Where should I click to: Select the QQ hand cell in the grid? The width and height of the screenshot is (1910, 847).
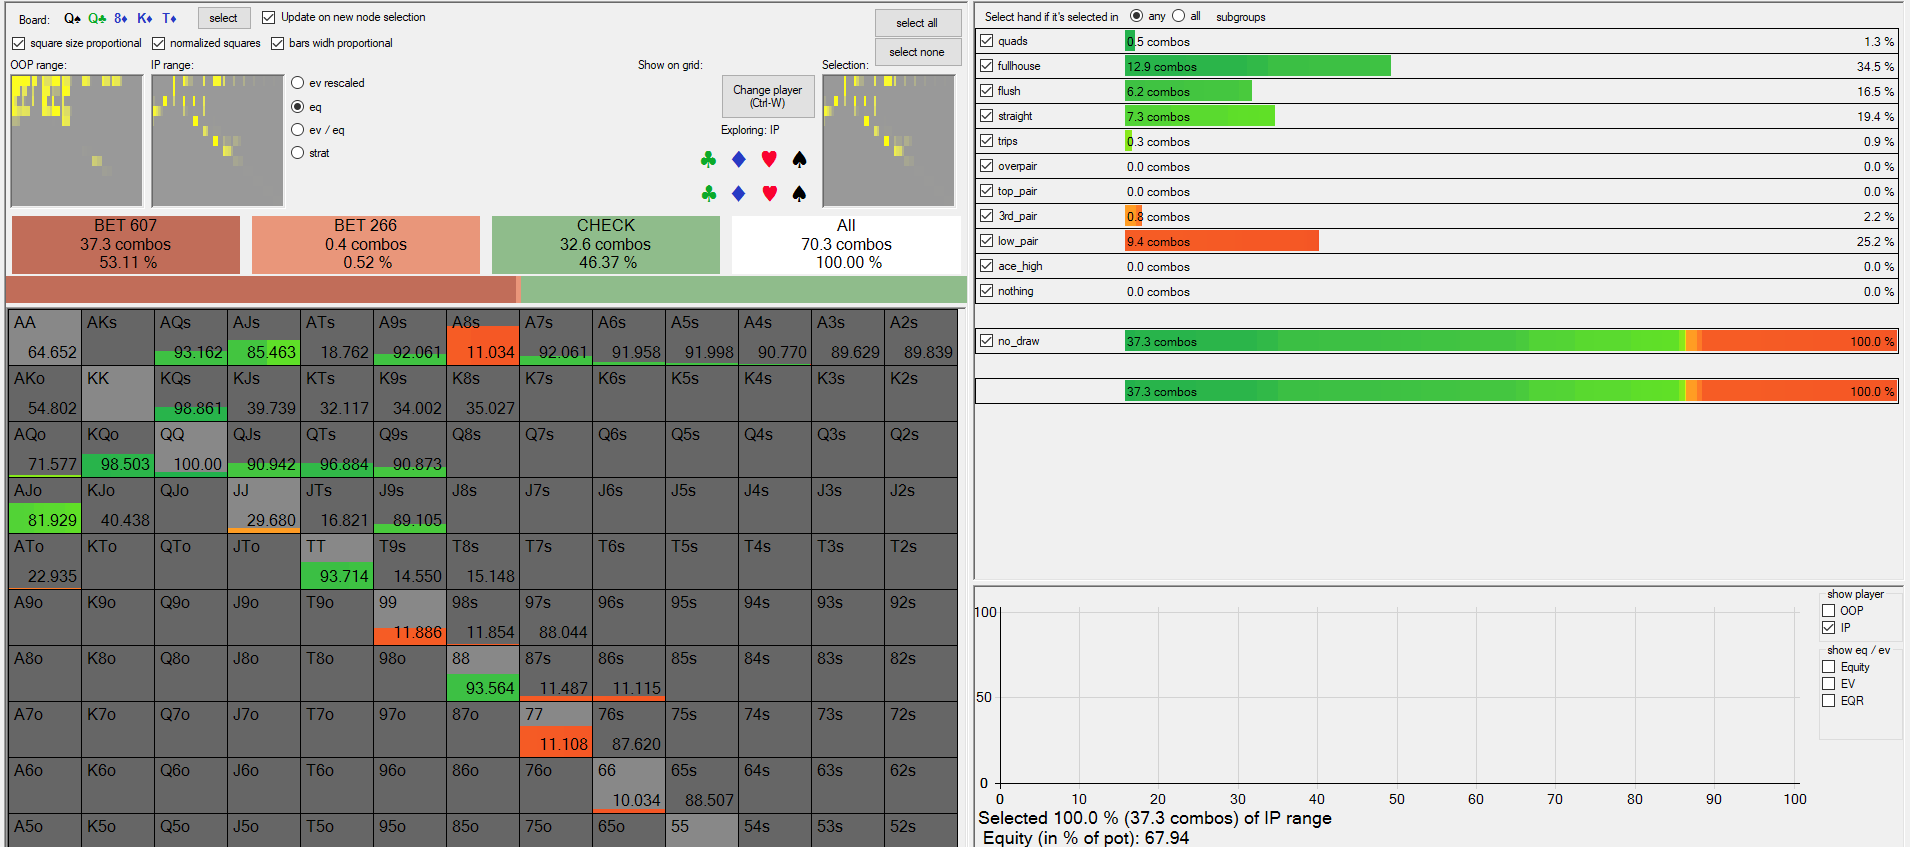point(191,449)
